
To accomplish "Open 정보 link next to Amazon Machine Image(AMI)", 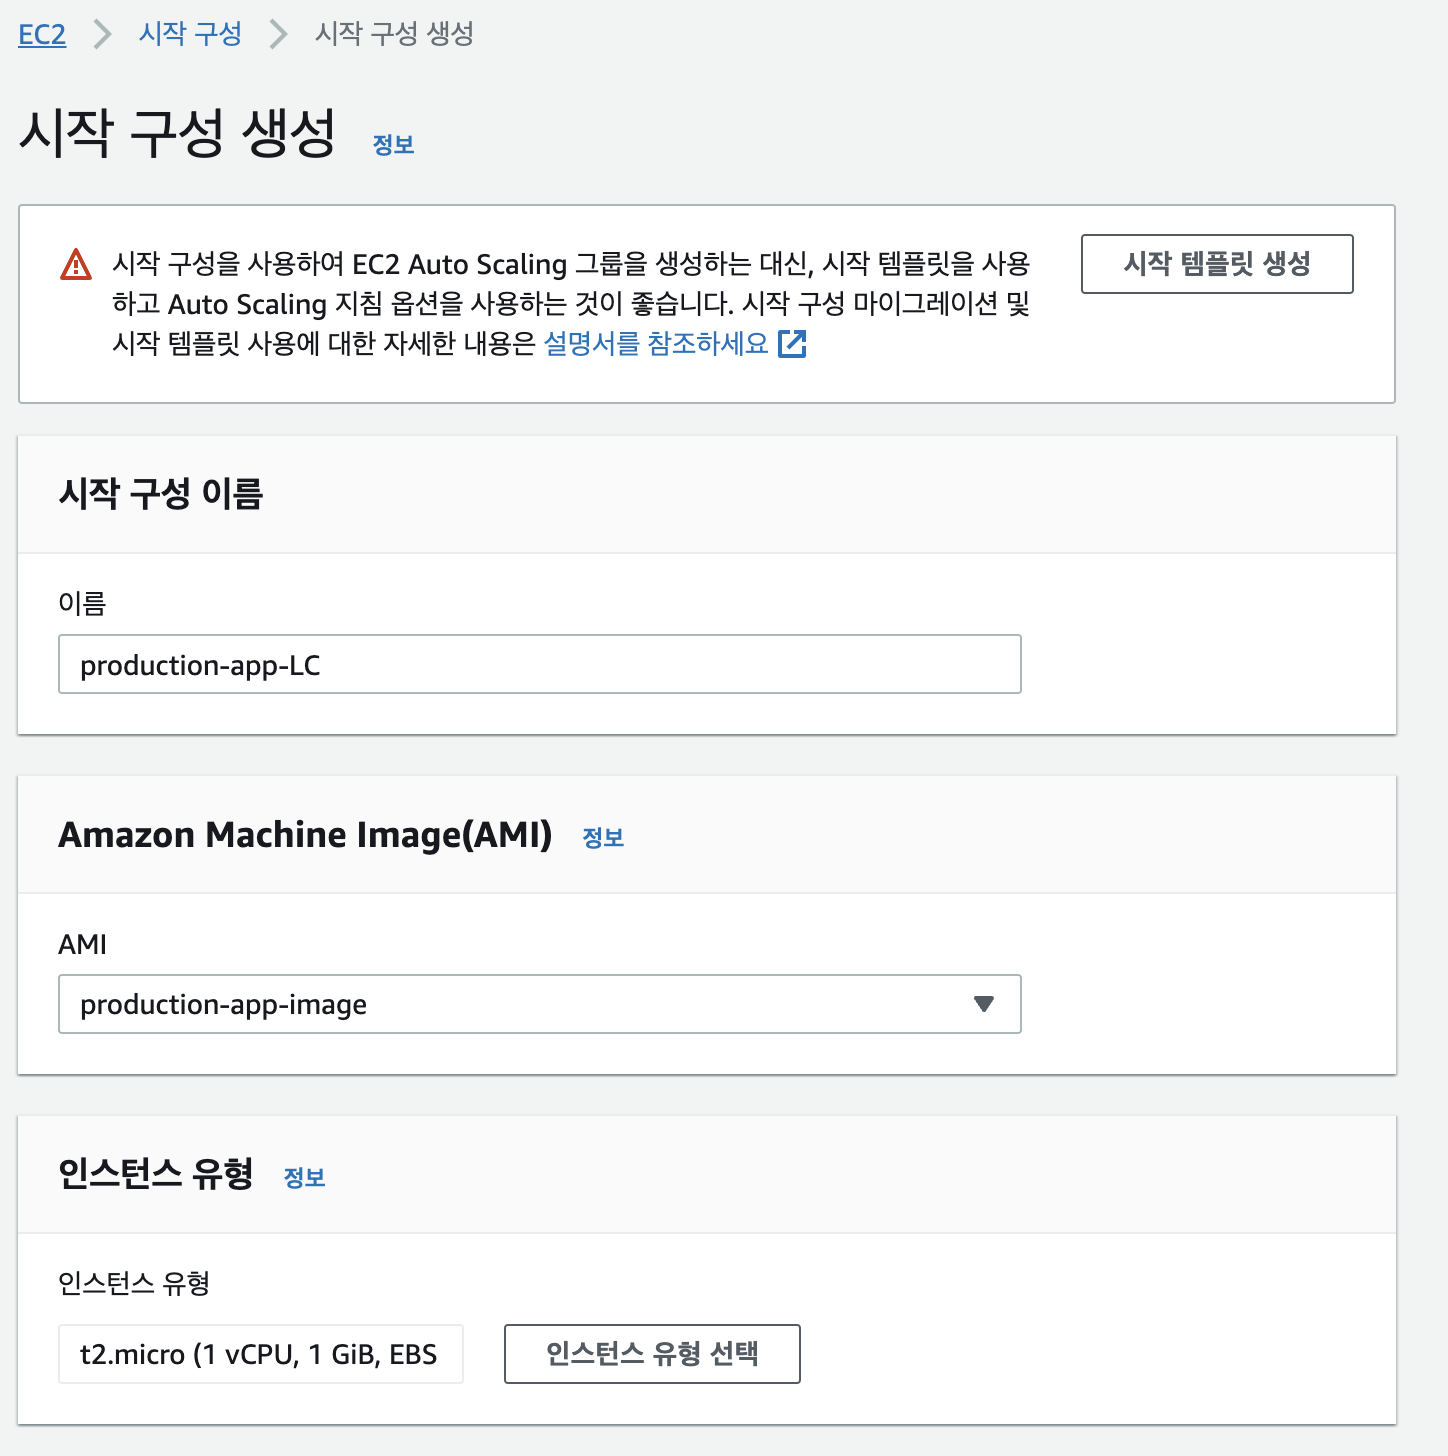I will point(603,838).
